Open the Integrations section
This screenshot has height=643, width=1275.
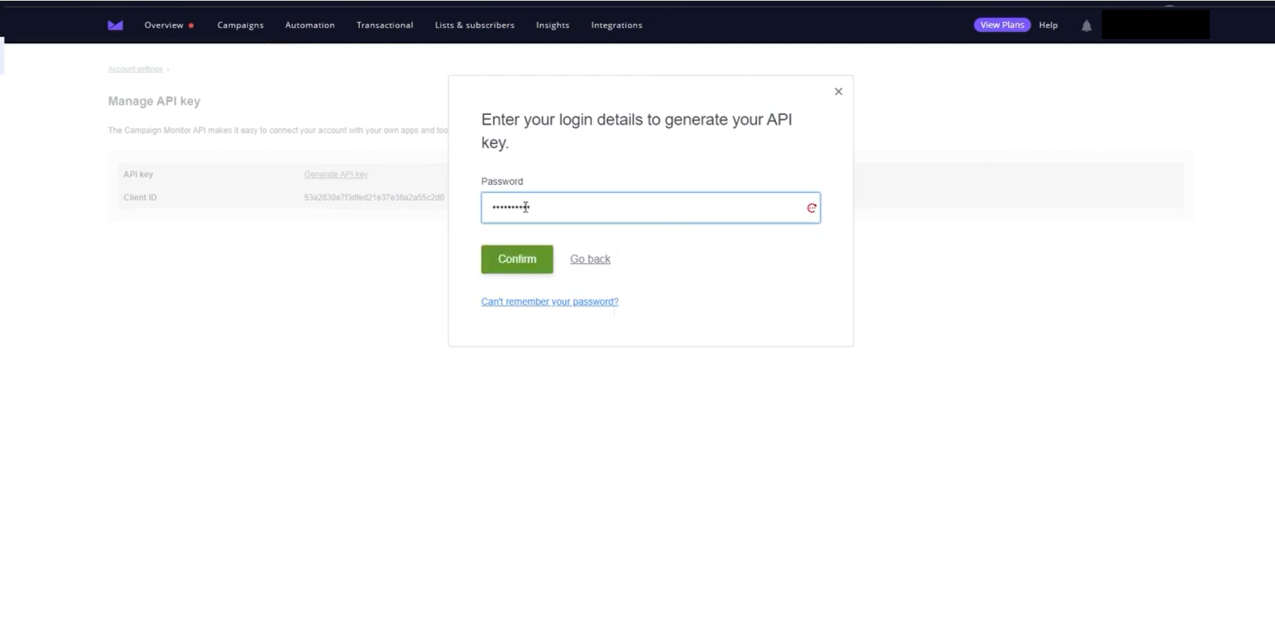coord(616,25)
